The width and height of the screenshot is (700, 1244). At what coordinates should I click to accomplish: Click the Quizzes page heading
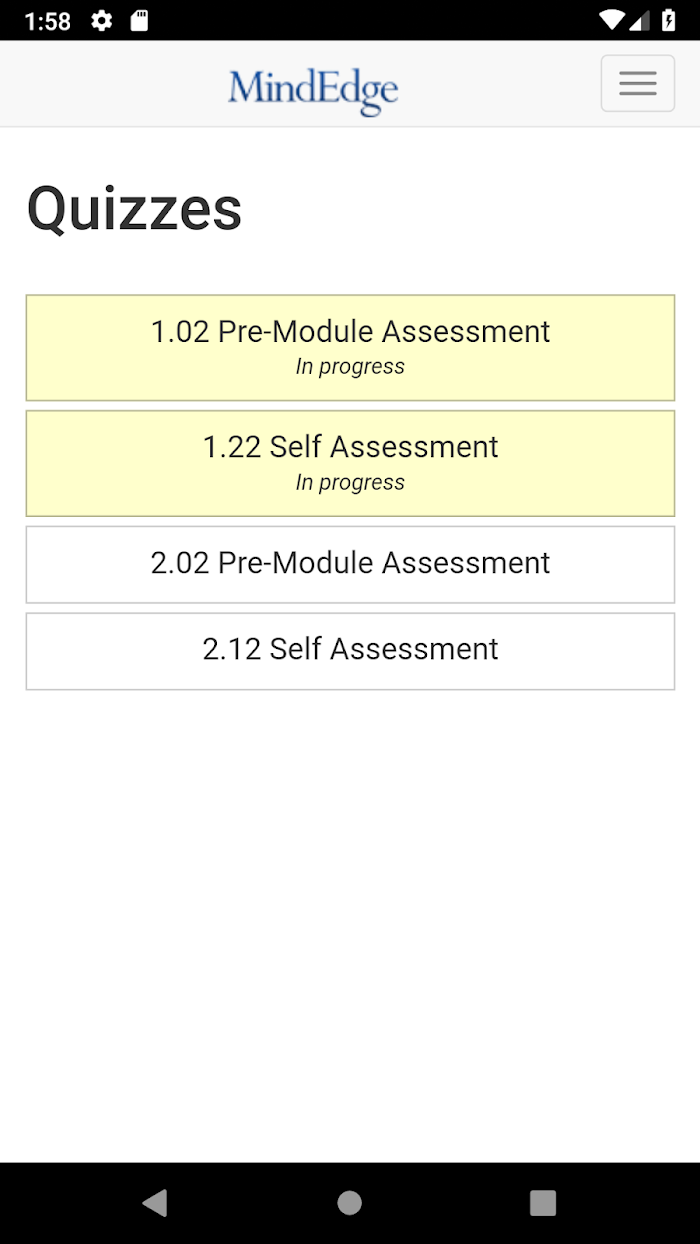click(134, 209)
